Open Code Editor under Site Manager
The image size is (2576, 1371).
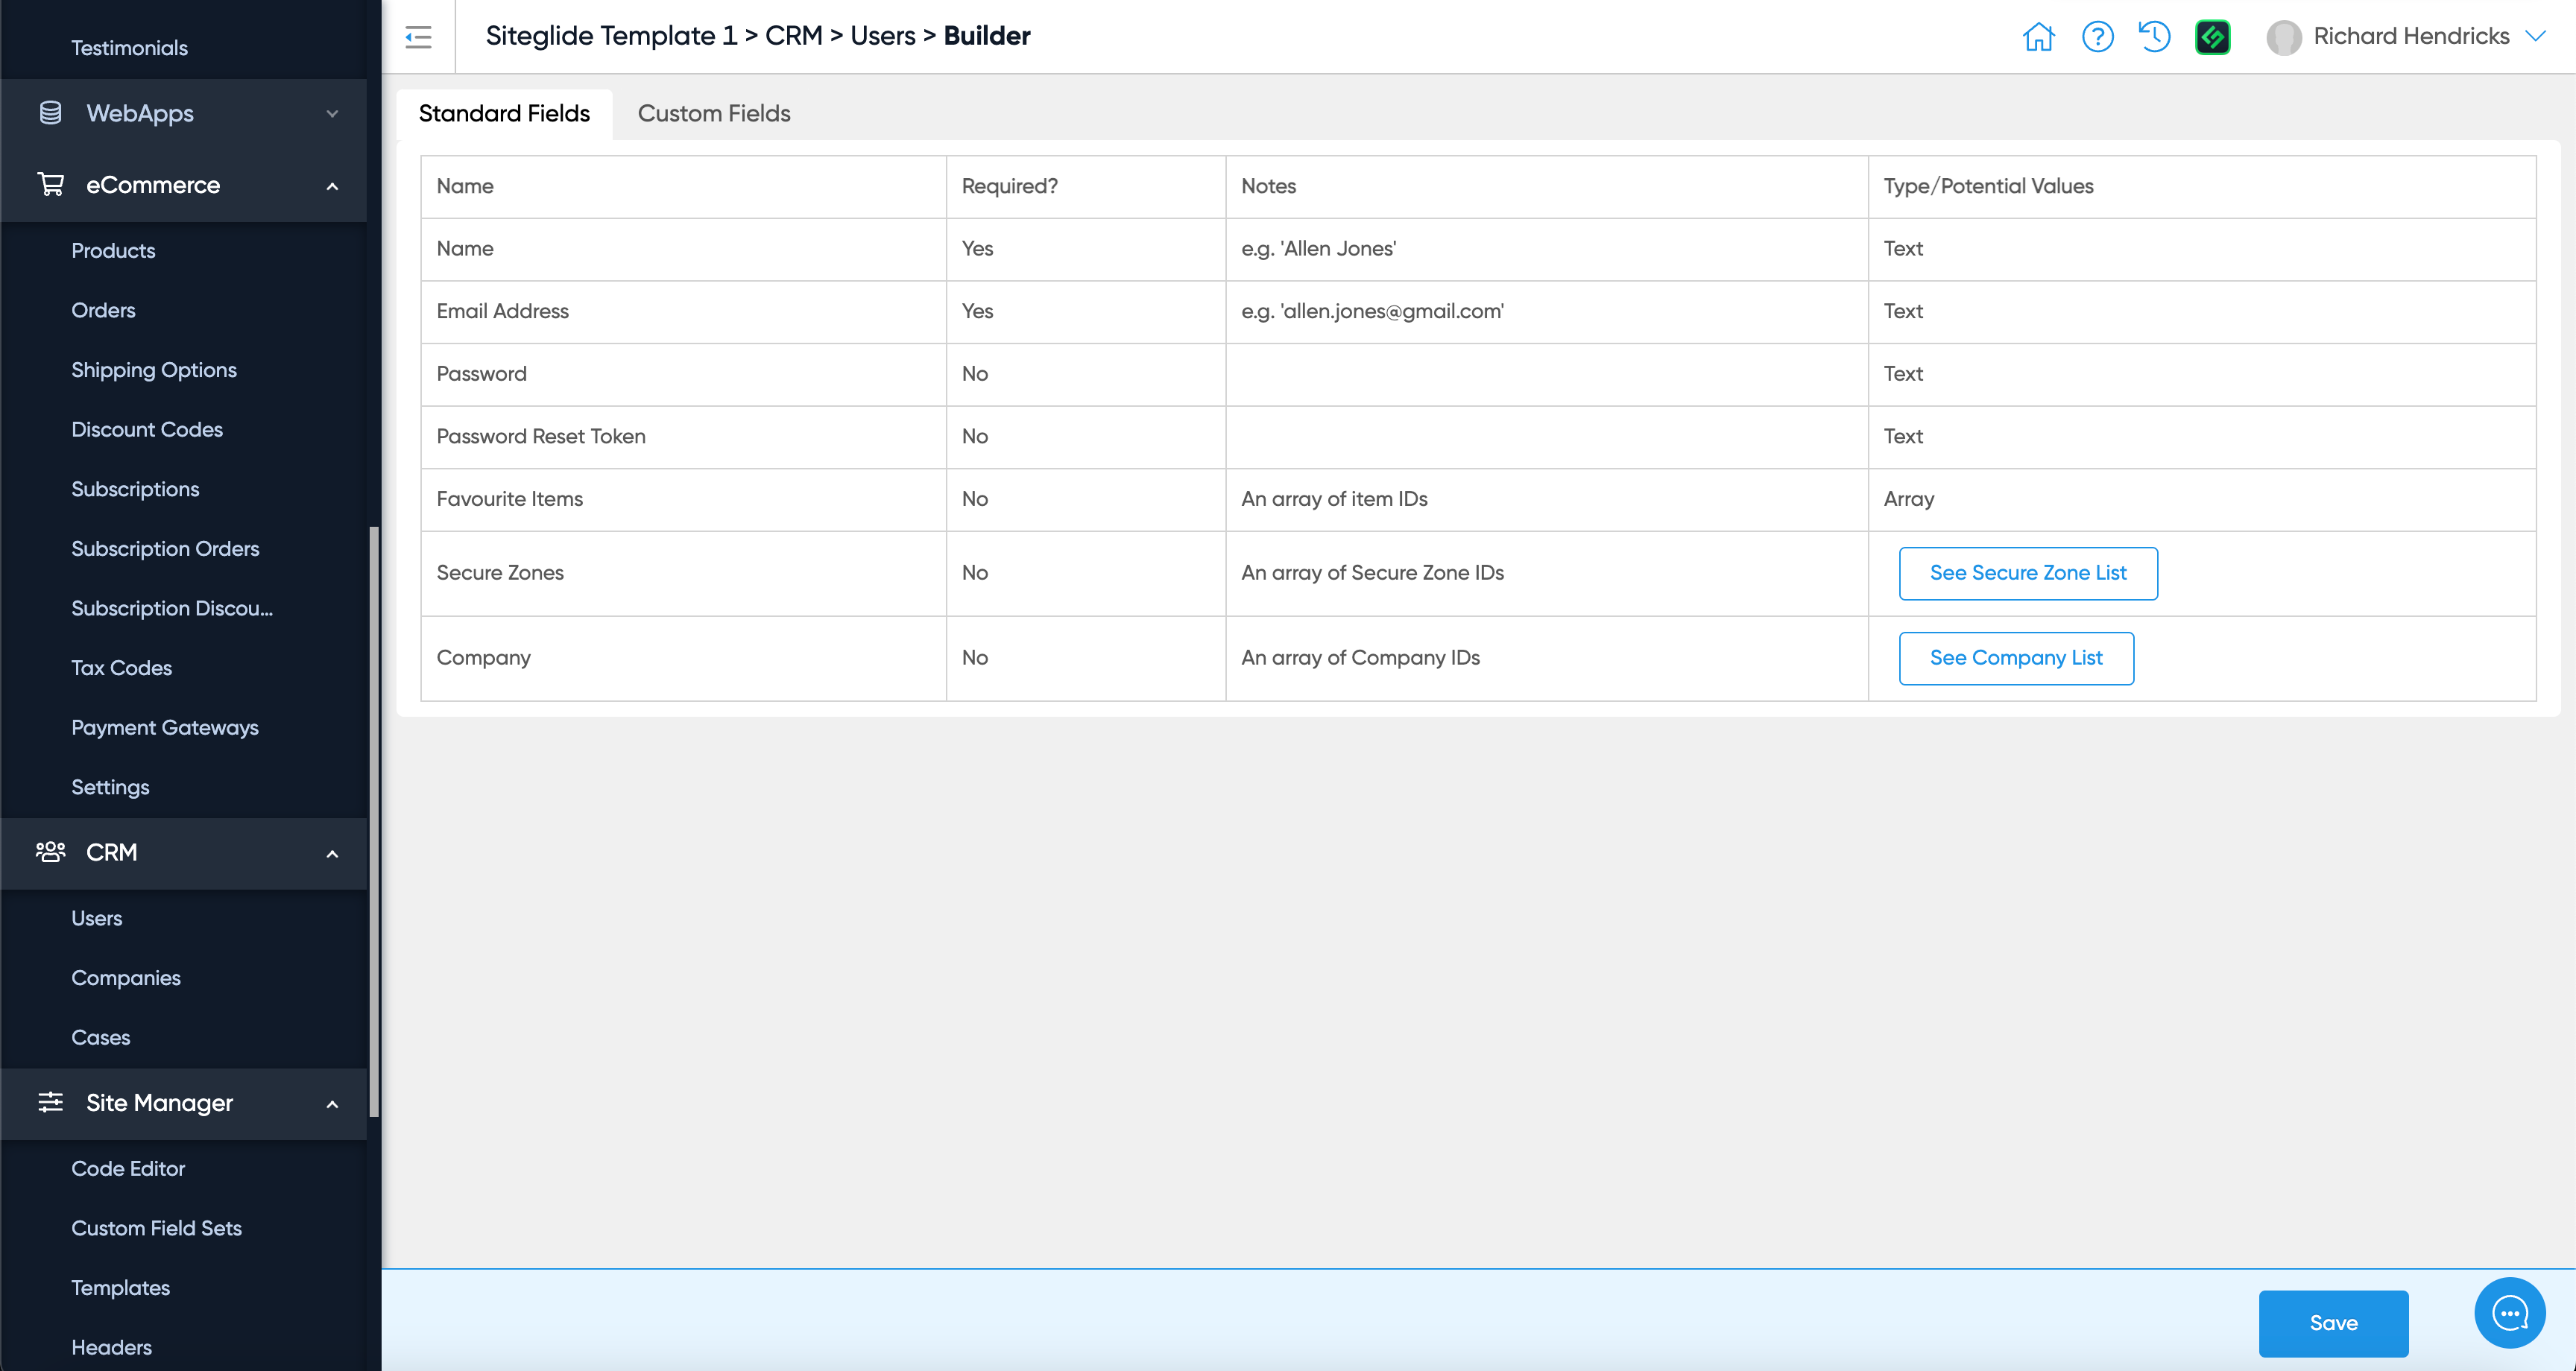(128, 1169)
